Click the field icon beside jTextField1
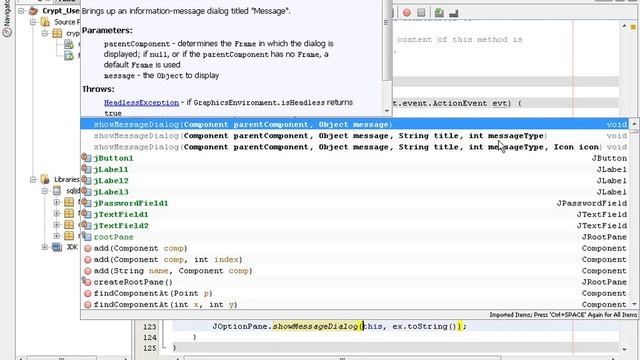 tap(87, 214)
